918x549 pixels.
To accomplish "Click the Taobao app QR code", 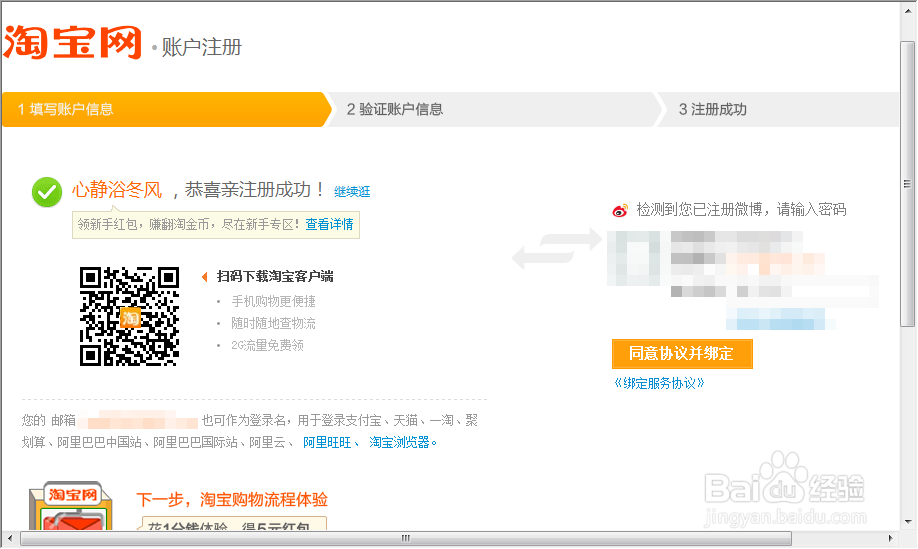I will click(129, 317).
